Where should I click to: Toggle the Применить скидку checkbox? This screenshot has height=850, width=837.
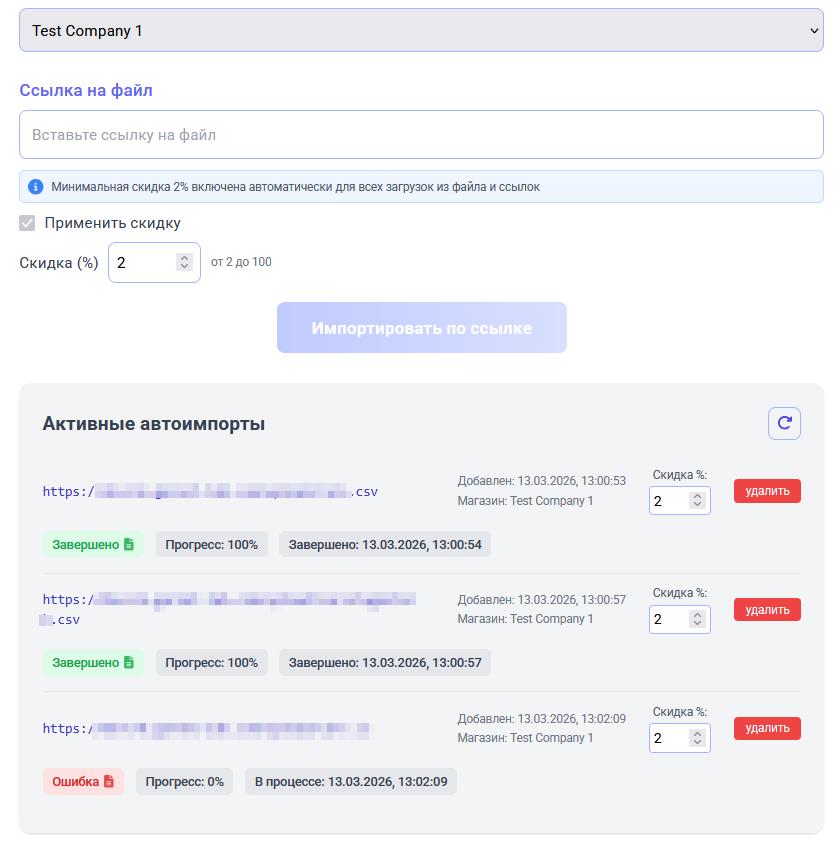27,223
